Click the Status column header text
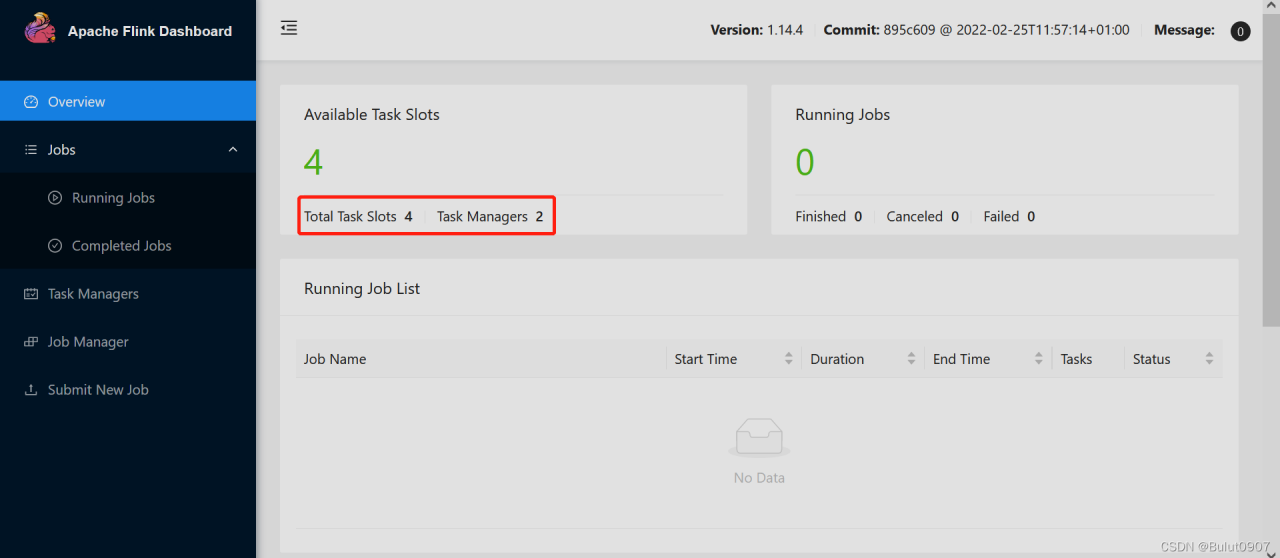 coord(1151,359)
